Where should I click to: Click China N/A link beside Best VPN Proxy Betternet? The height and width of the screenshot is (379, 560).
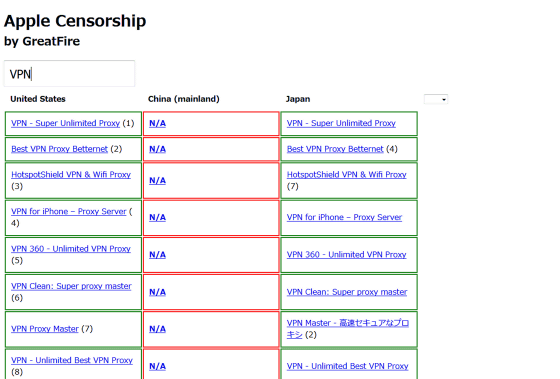[x=158, y=149]
